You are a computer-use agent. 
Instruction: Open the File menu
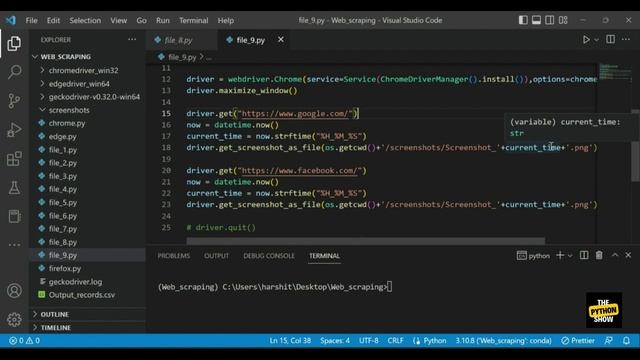tap(31, 20)
